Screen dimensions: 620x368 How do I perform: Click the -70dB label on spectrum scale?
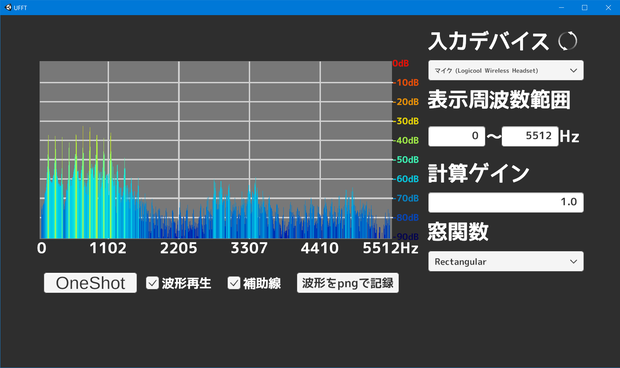point(407,198)
